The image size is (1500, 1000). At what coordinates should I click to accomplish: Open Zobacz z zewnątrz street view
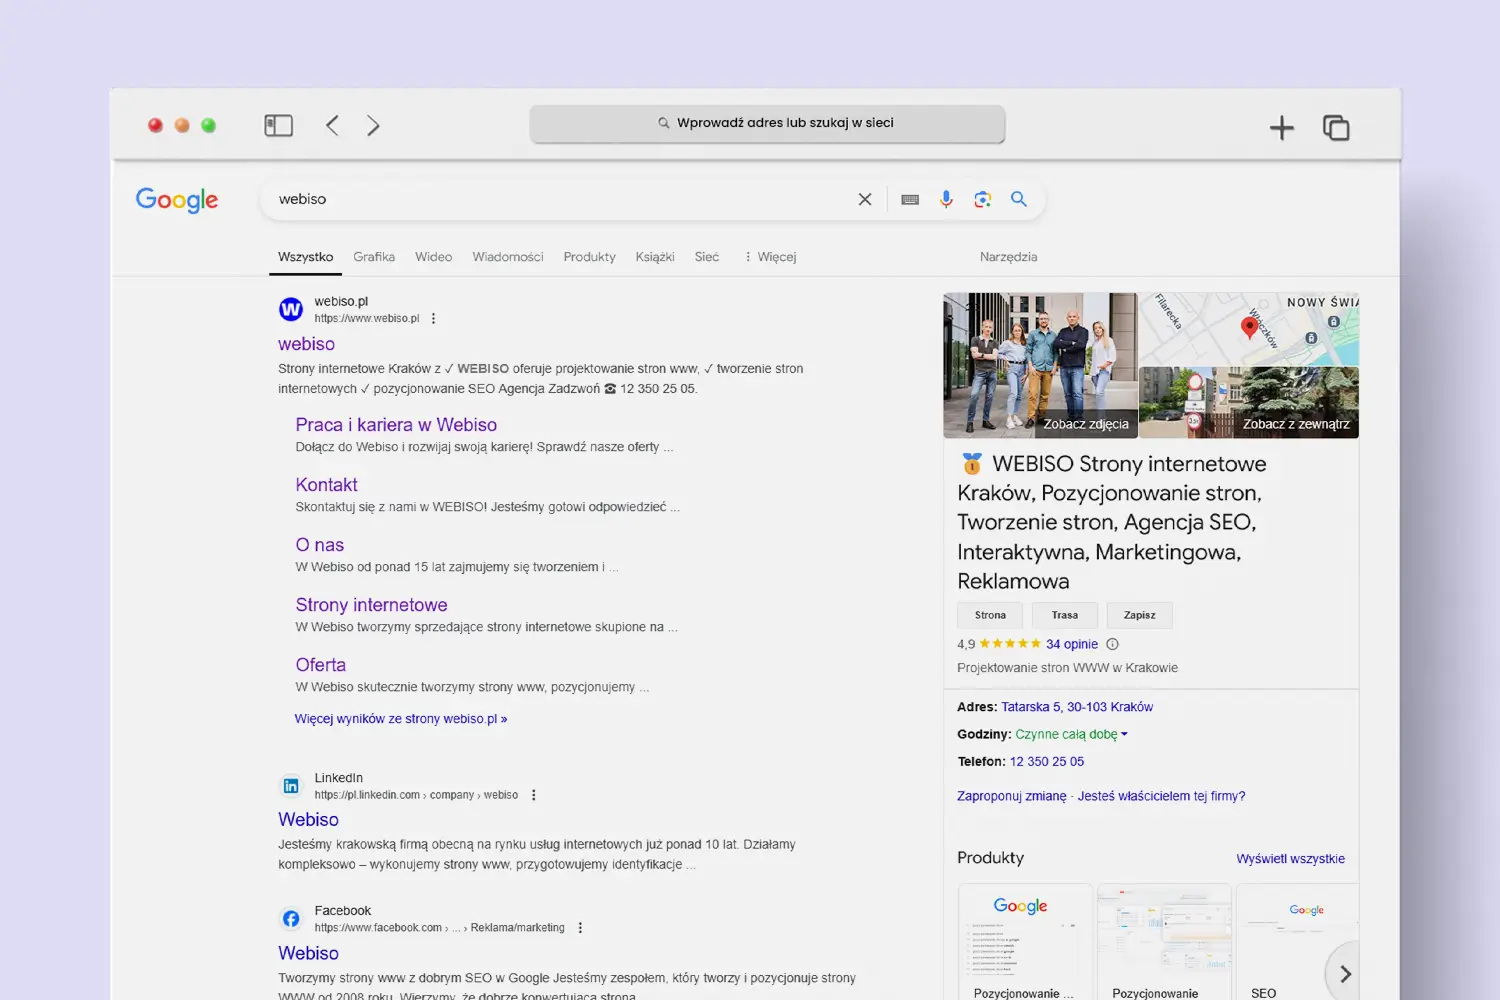click(x=1249, y=402)
